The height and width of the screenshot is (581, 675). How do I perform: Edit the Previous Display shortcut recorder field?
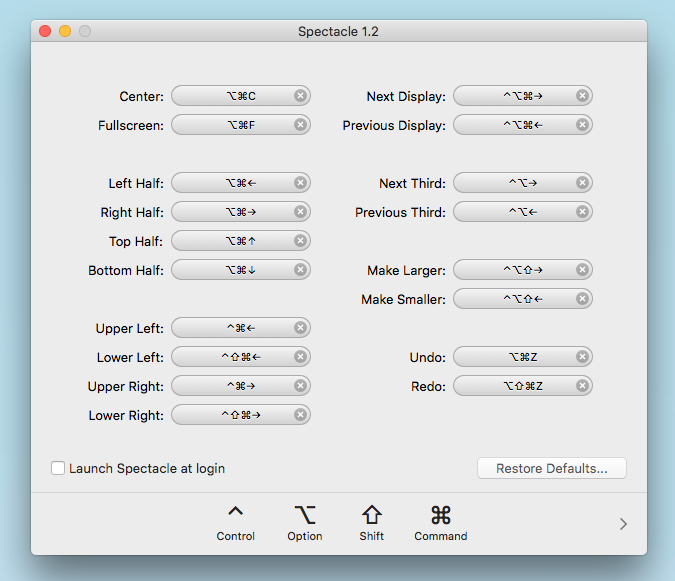[523, 125]
